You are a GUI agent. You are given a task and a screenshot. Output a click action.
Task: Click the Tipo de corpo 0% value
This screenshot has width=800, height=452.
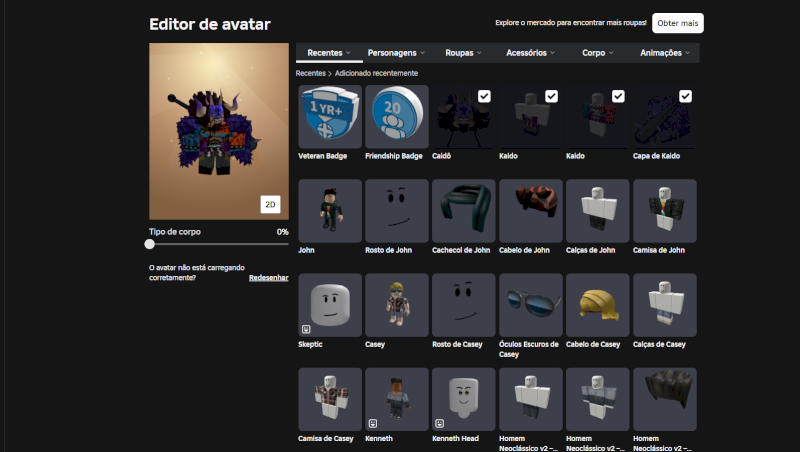pyautogui.click(x=283, y=232)
